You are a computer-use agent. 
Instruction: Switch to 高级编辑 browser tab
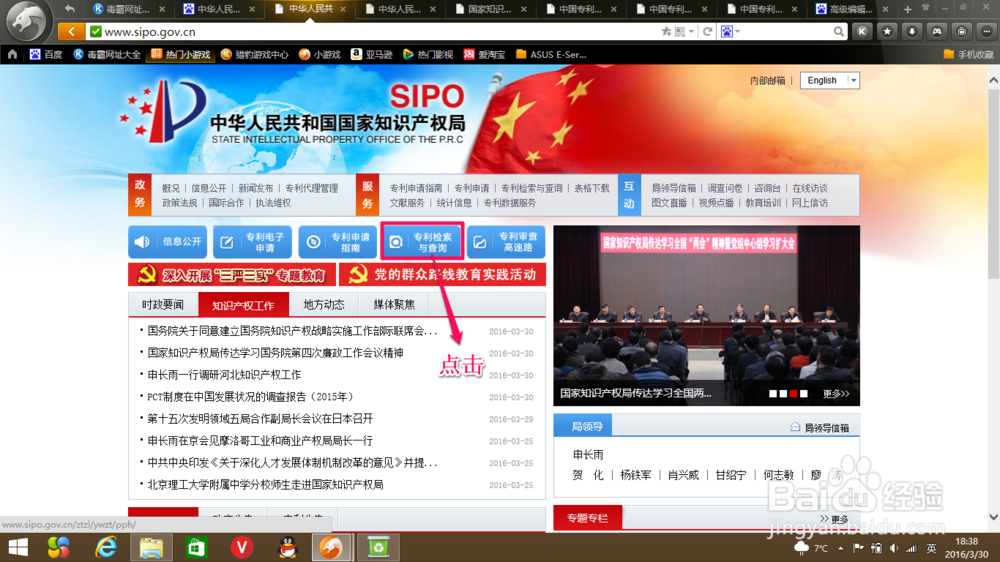pos(850,9)
